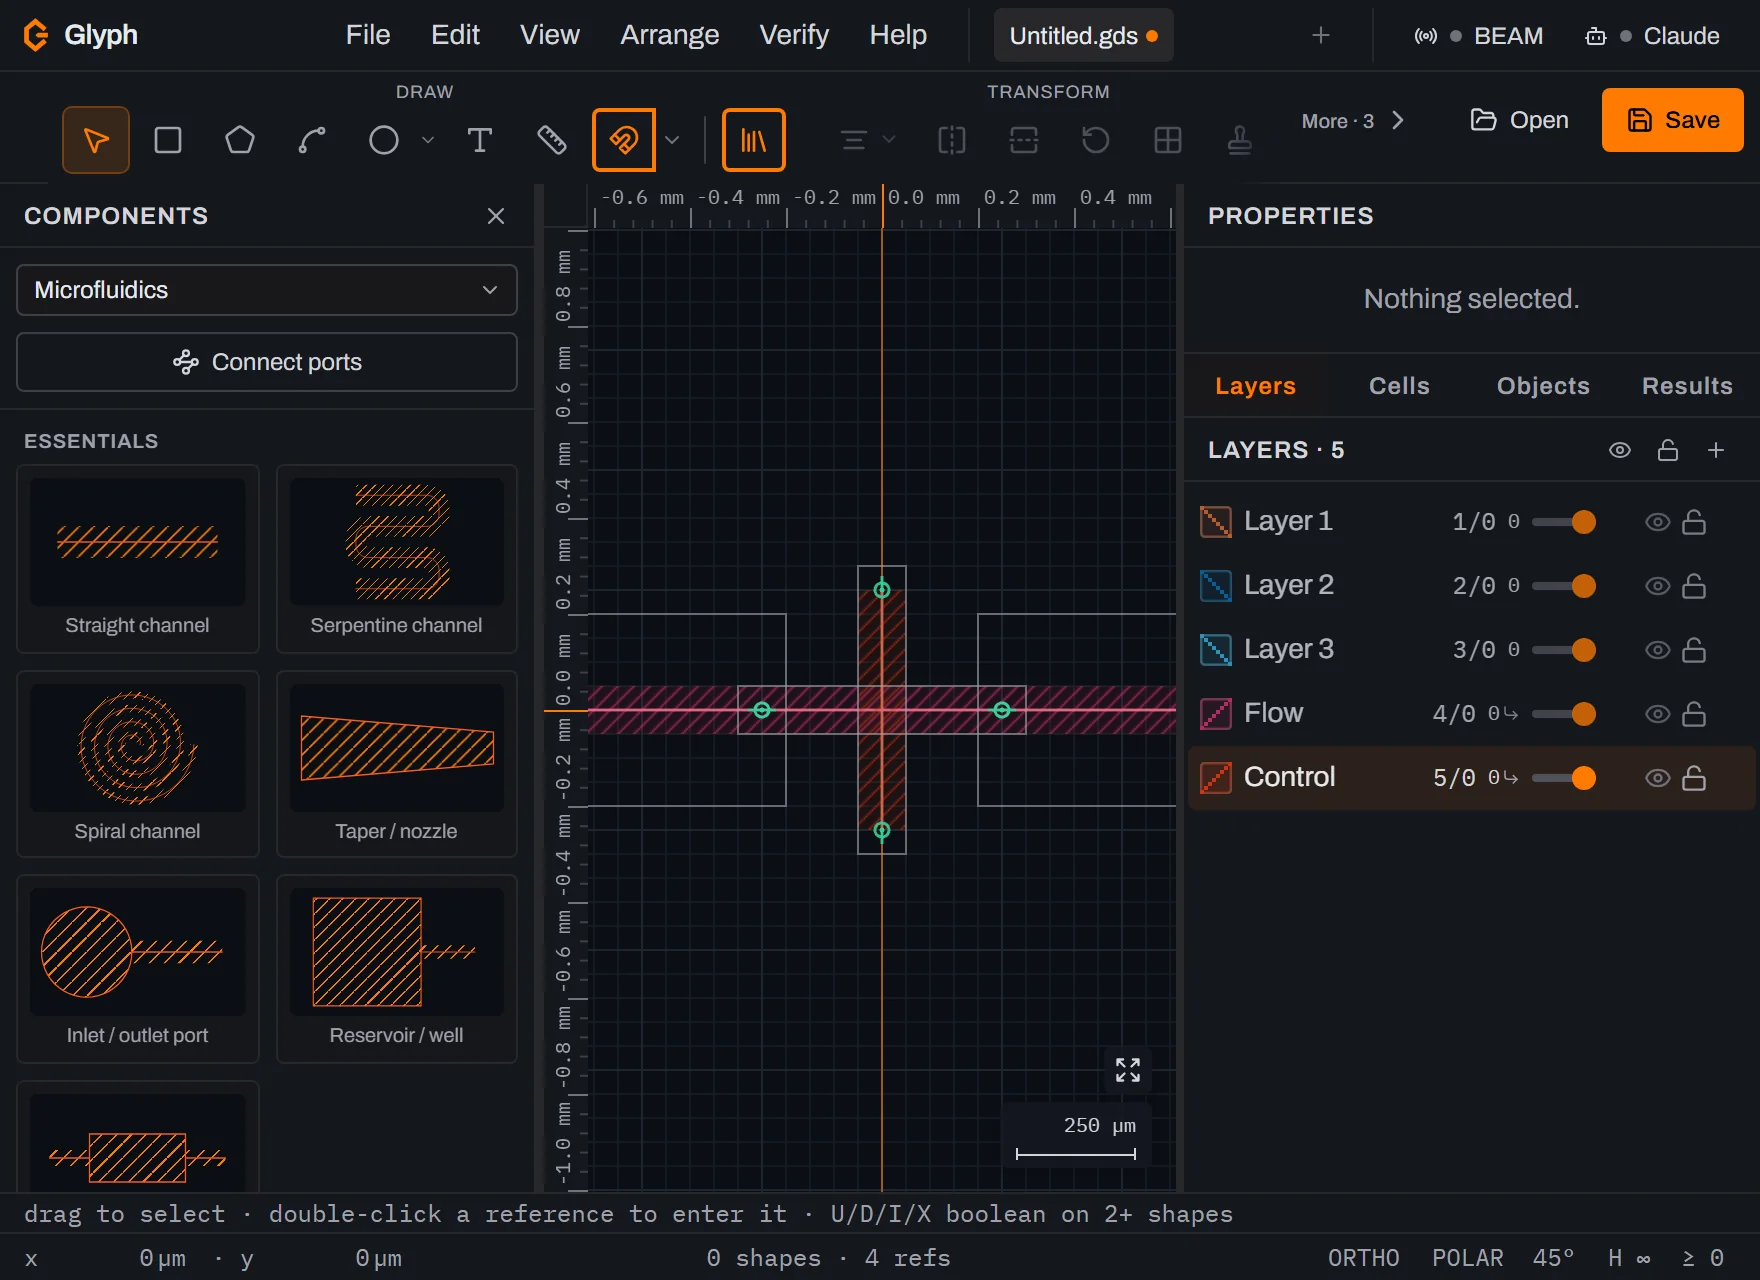Select the arrow selection tool
This screenshot has height=1280, width=1760.
tap(96, 140)
